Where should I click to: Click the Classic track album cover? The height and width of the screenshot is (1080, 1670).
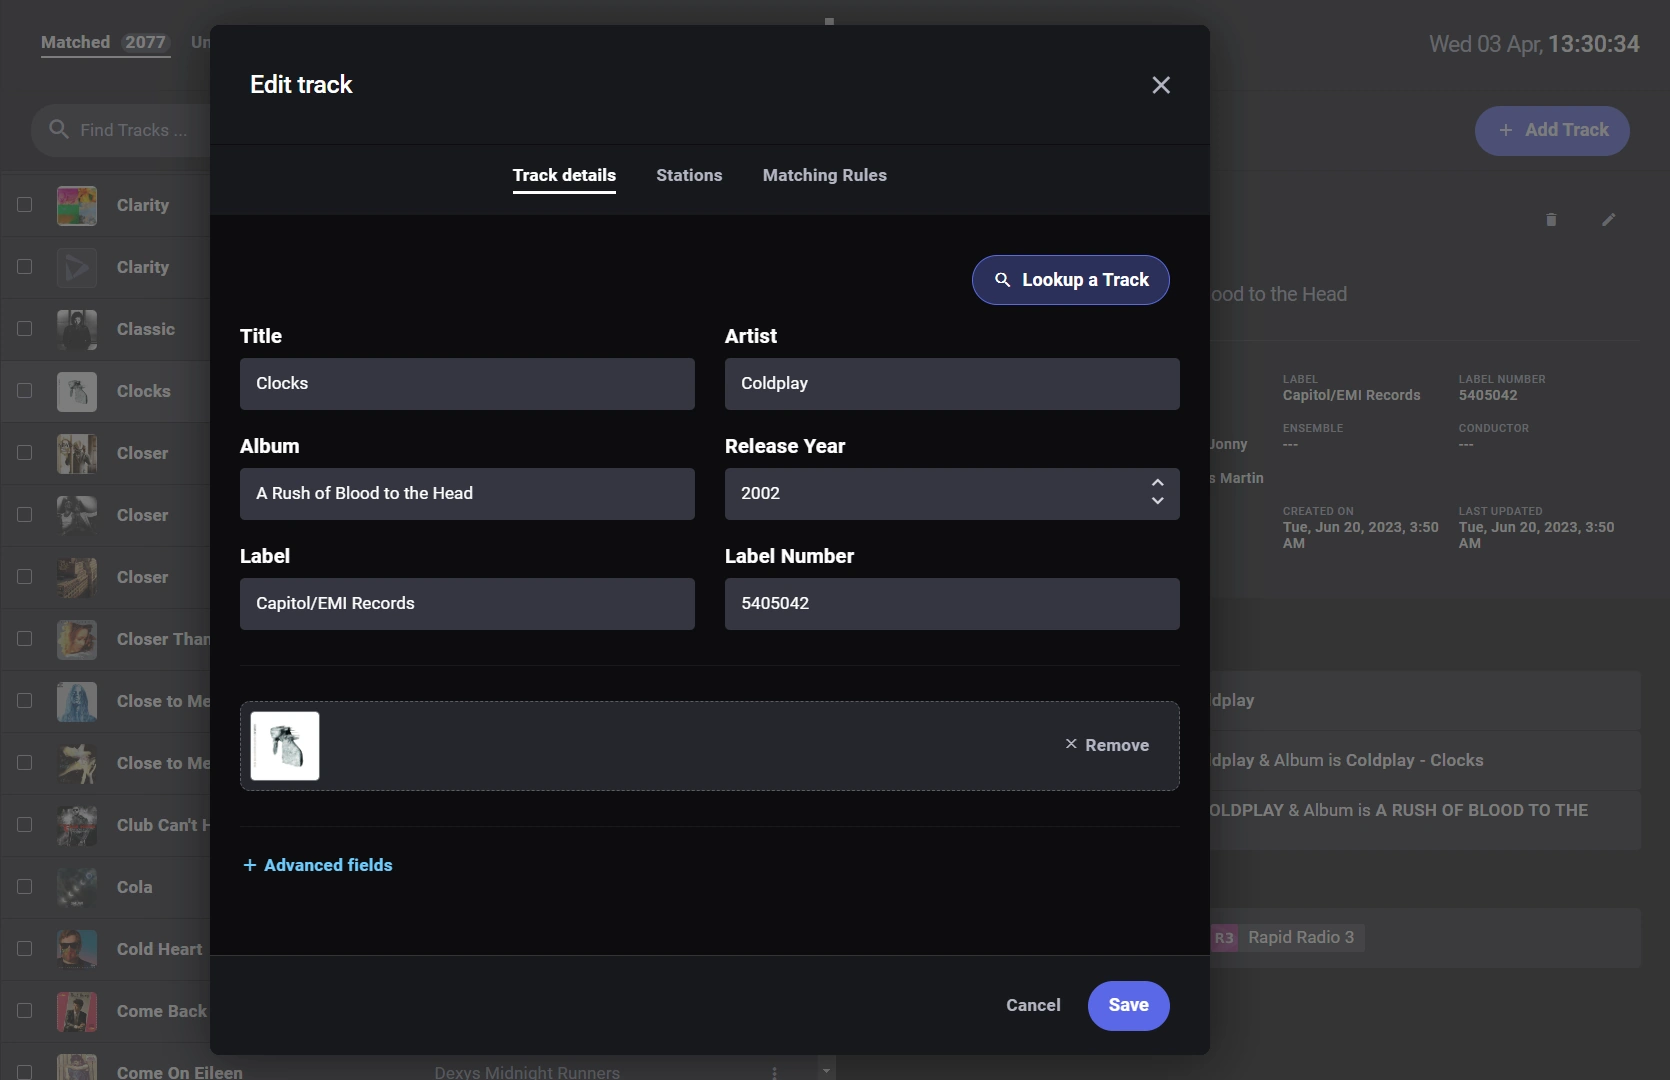[77, 329]
